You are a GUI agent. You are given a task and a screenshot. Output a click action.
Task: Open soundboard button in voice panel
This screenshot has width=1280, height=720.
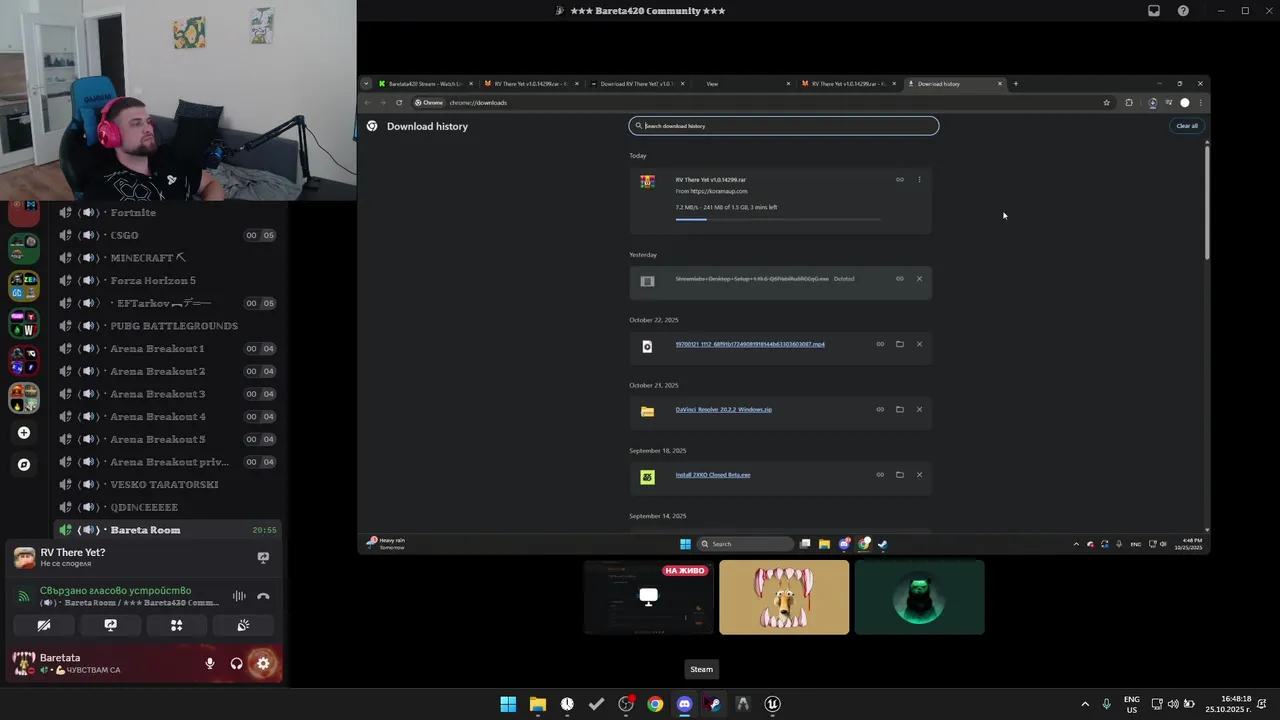pos(242,625)
